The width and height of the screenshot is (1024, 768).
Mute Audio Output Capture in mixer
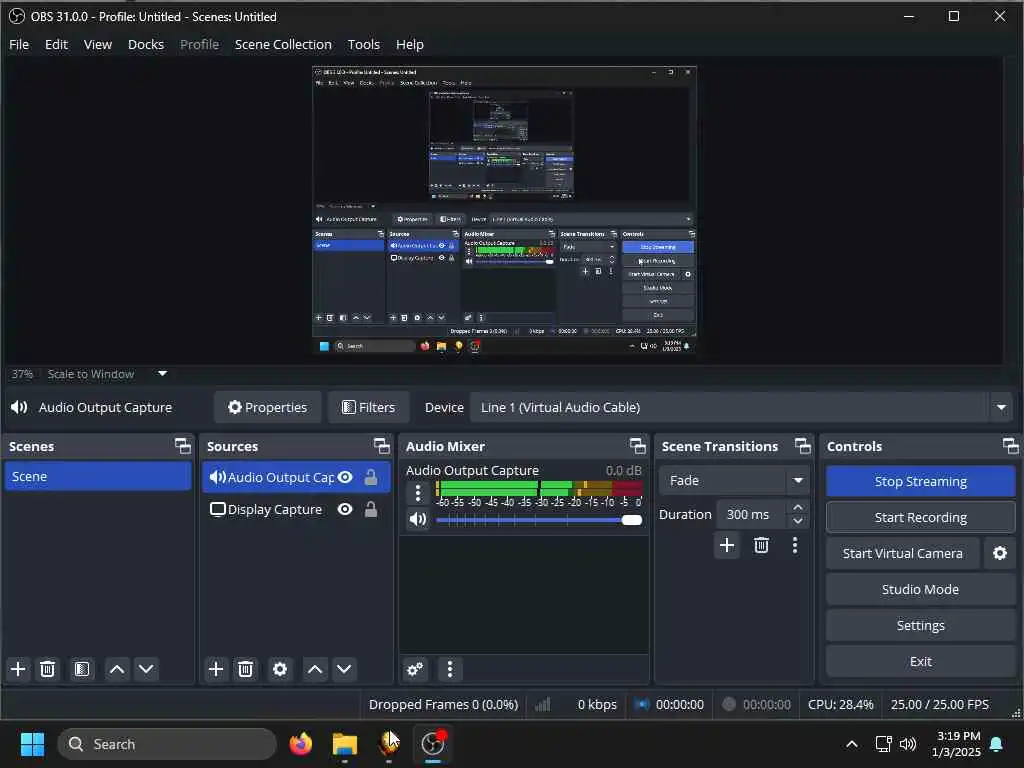[x=418, y=519]
